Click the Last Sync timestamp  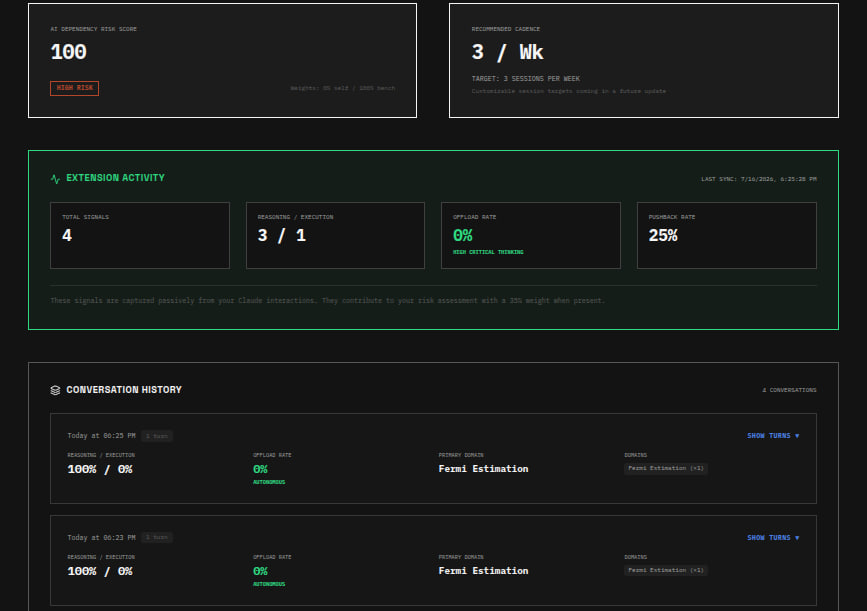point(759,179)
